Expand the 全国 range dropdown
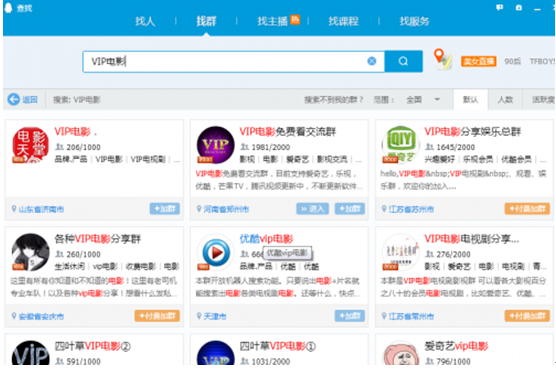The image size is (556, 374). pos(423,100)
